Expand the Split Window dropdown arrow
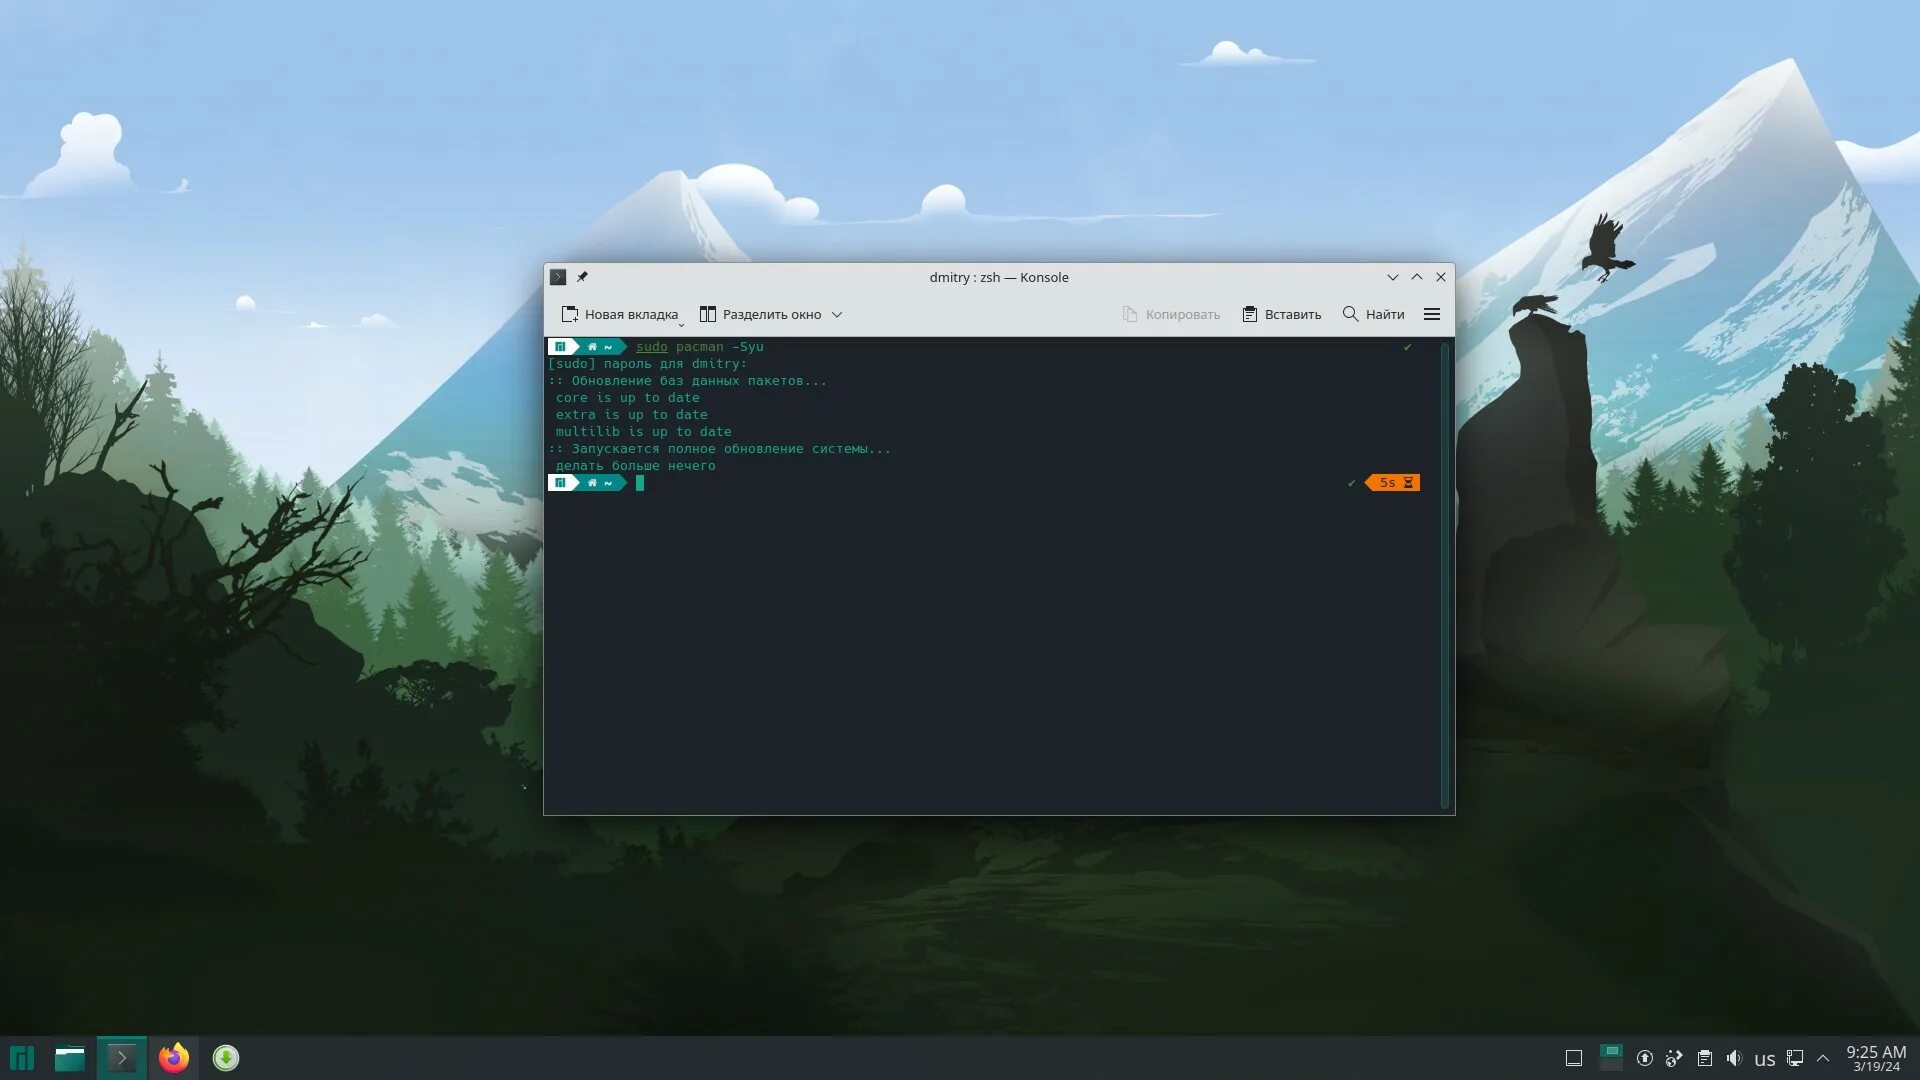This screenshot has width=1920, height=1080. (x=837, y=314)
